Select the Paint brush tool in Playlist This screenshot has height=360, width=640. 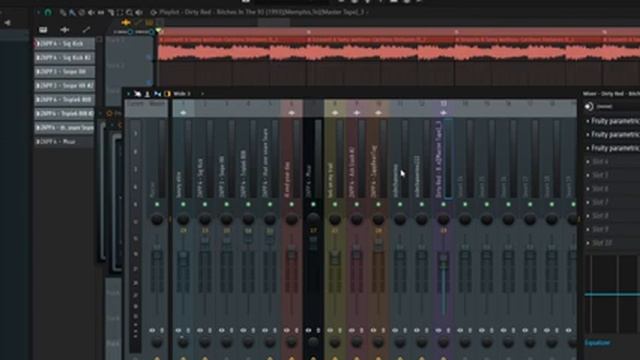(x=72, y=13)
